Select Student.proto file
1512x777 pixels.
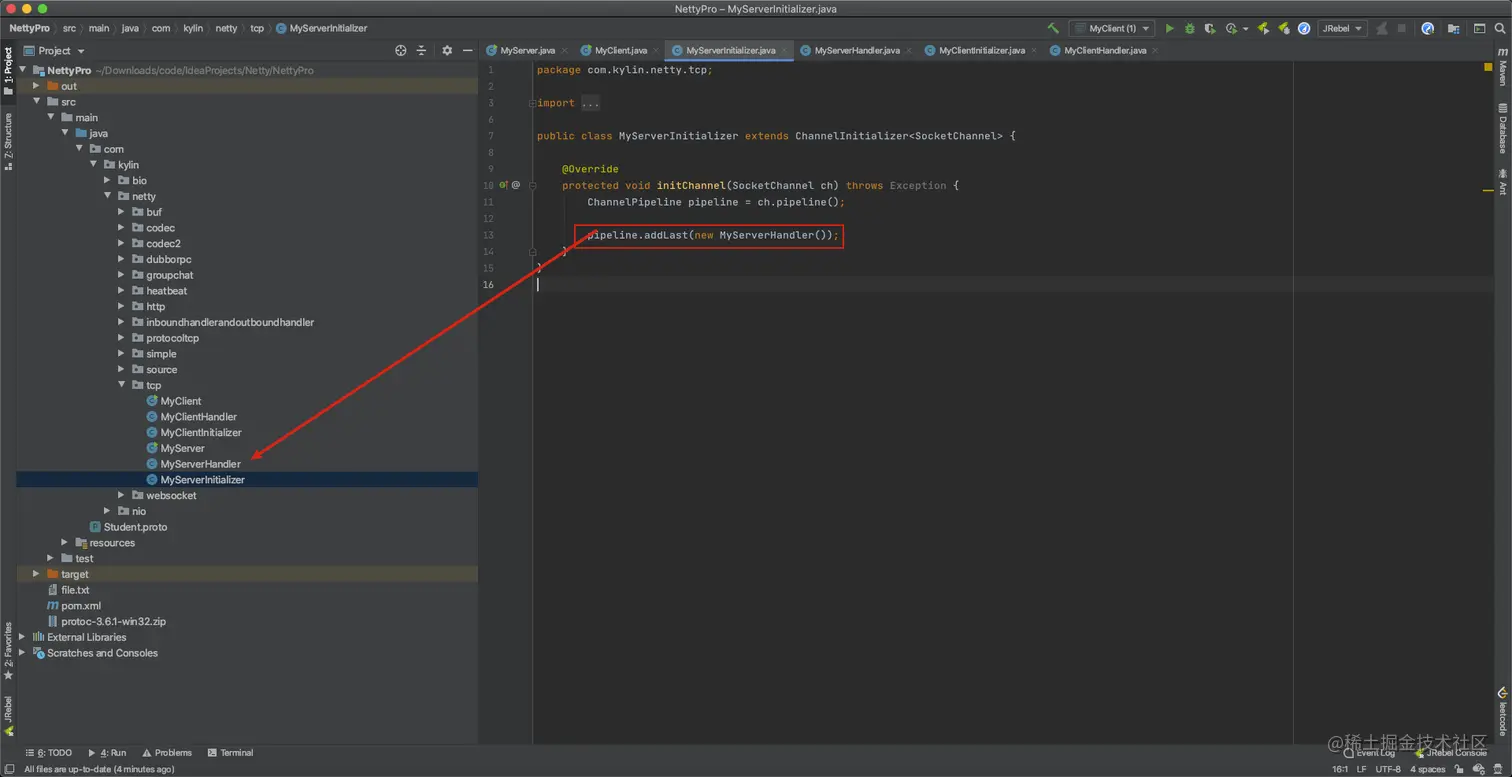click(135, 527)
